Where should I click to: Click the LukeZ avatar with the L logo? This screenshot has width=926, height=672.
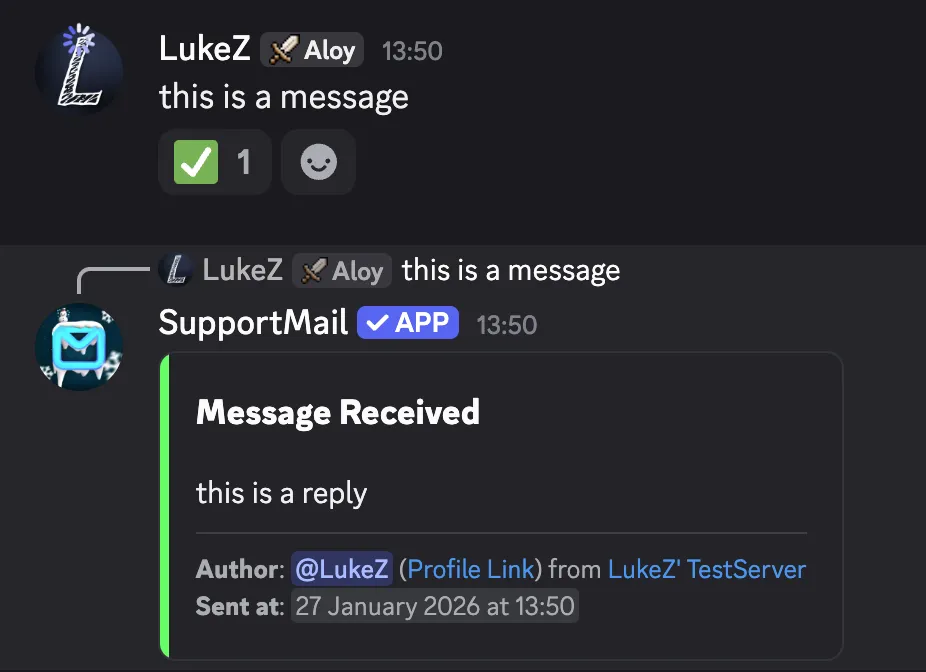pos(79,70)
